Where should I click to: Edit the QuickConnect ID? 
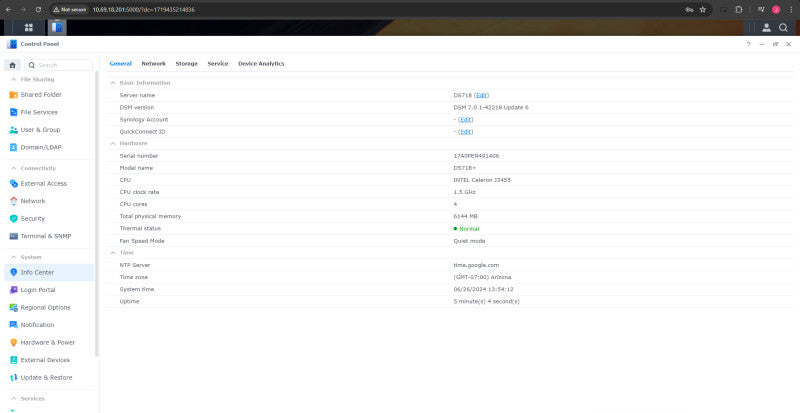465,132
